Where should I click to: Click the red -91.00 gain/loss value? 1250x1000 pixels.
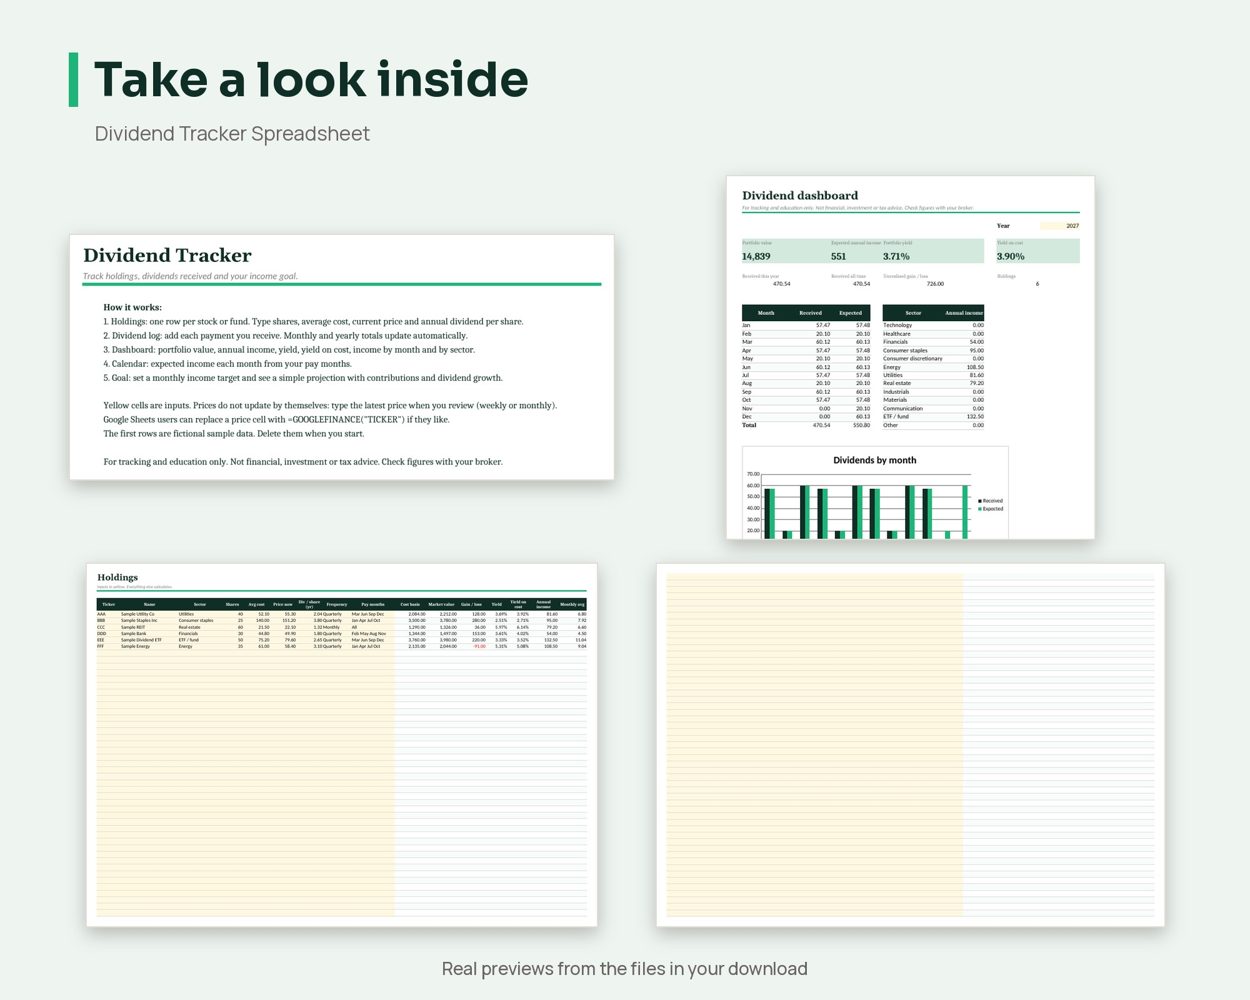(x=480, y=646)
